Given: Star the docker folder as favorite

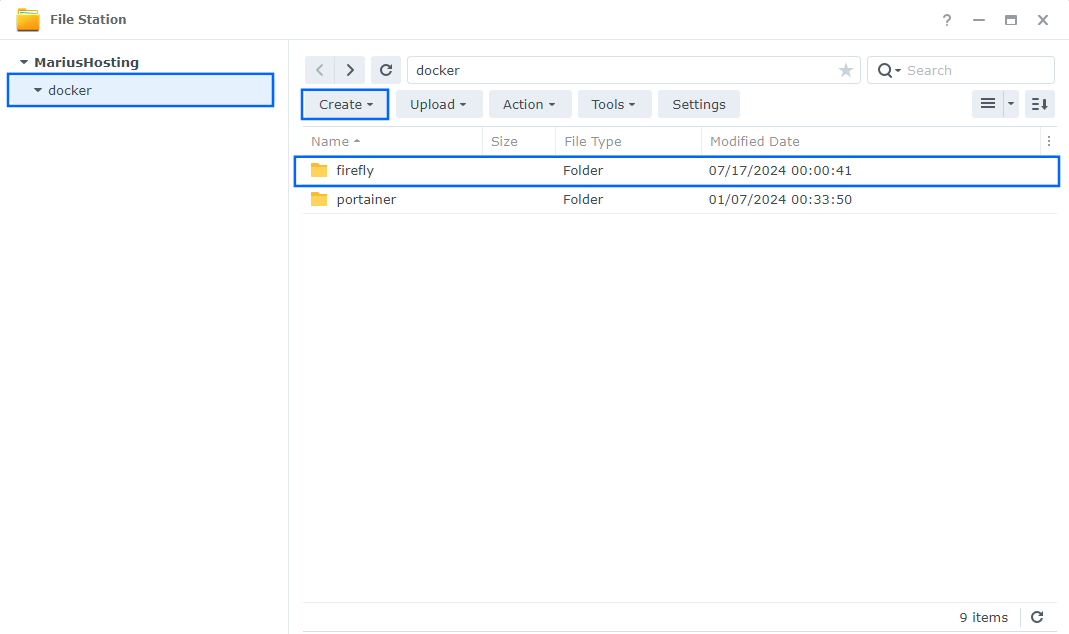Looking at the screenshot, I should point(846,70).
